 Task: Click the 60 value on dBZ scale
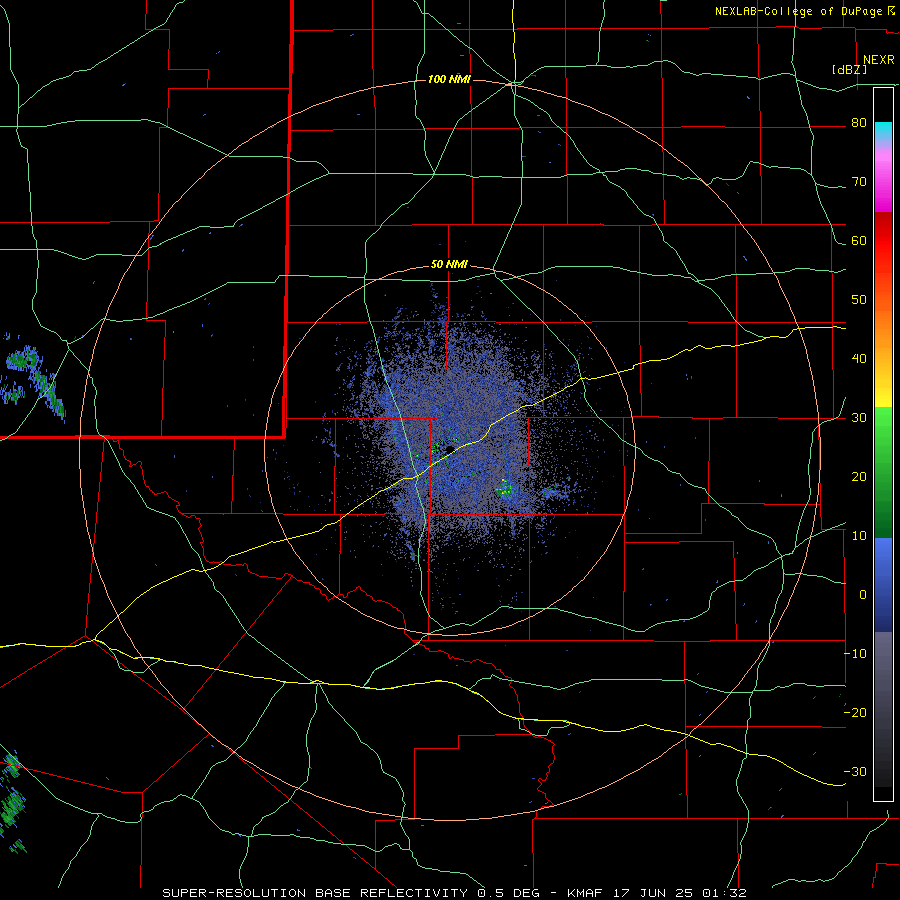(859, 240)
